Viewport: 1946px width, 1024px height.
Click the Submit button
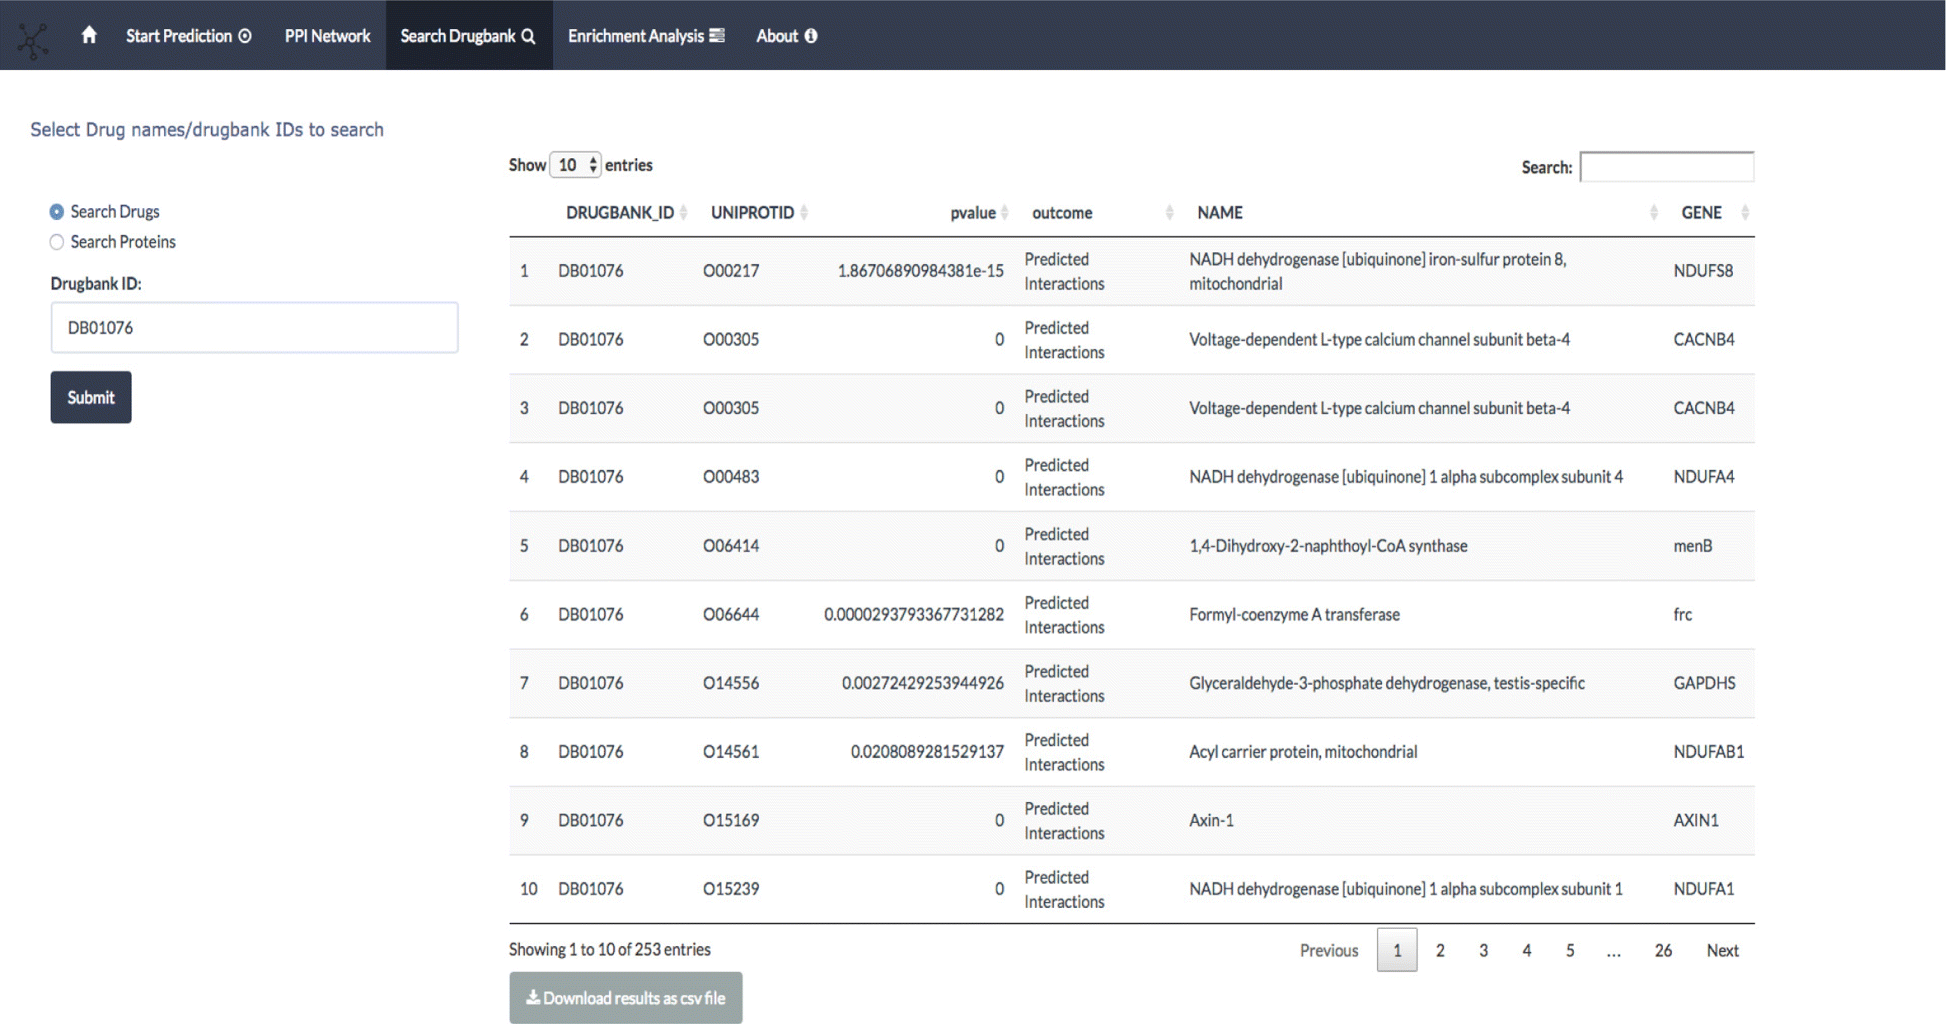[91, 397]
